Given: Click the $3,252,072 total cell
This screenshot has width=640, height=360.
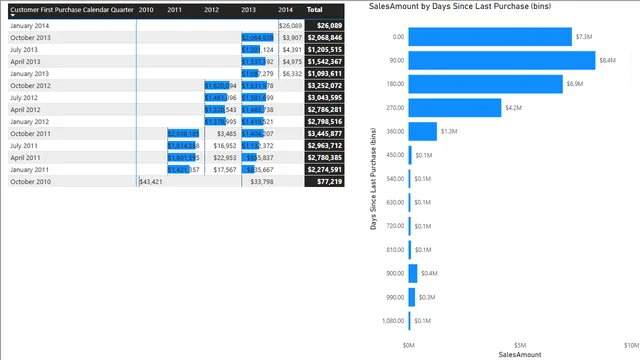Looking at the screenshot, I should coord(324,86).
